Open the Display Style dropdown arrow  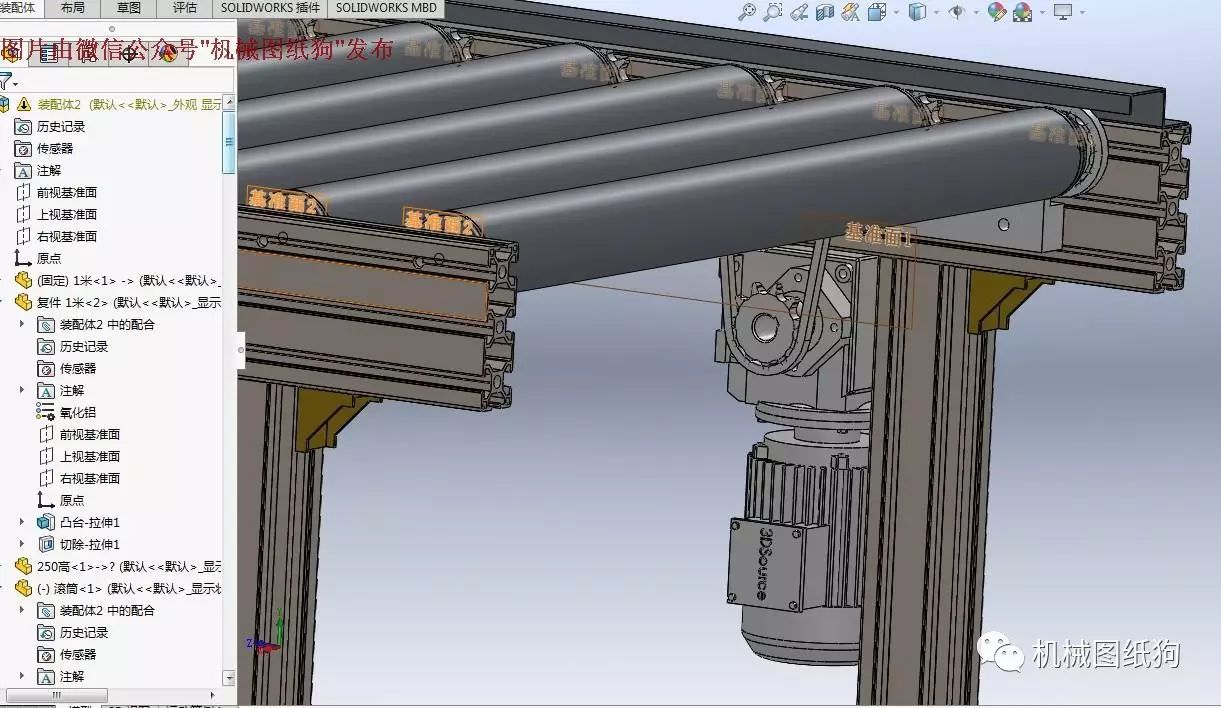point(935,13)
